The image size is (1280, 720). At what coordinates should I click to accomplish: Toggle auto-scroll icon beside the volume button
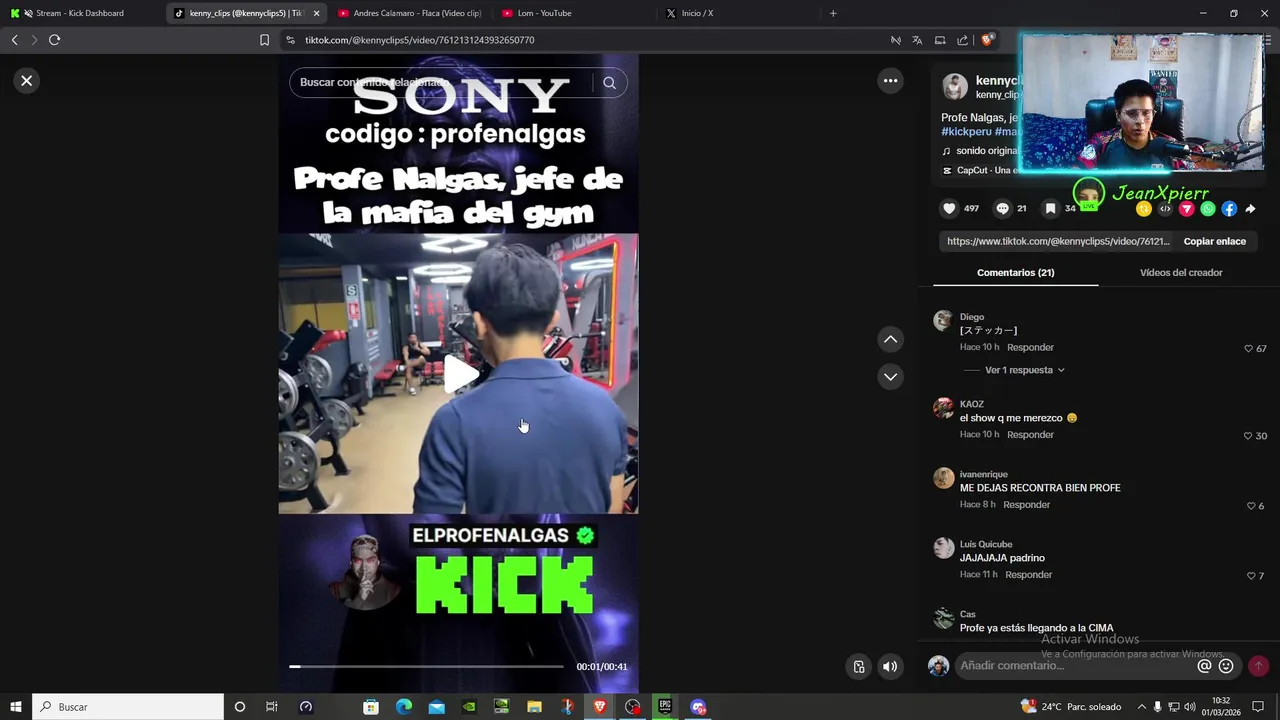click(x=859, y=667)
